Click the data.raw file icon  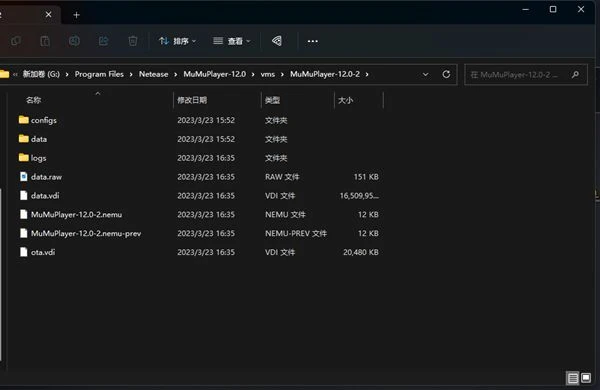tap(24, 176)
